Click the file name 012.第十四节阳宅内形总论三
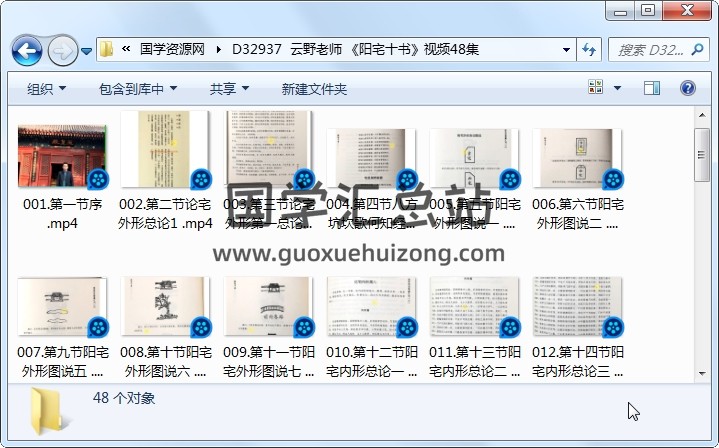 pyautogui.click(x=578, y=362)
